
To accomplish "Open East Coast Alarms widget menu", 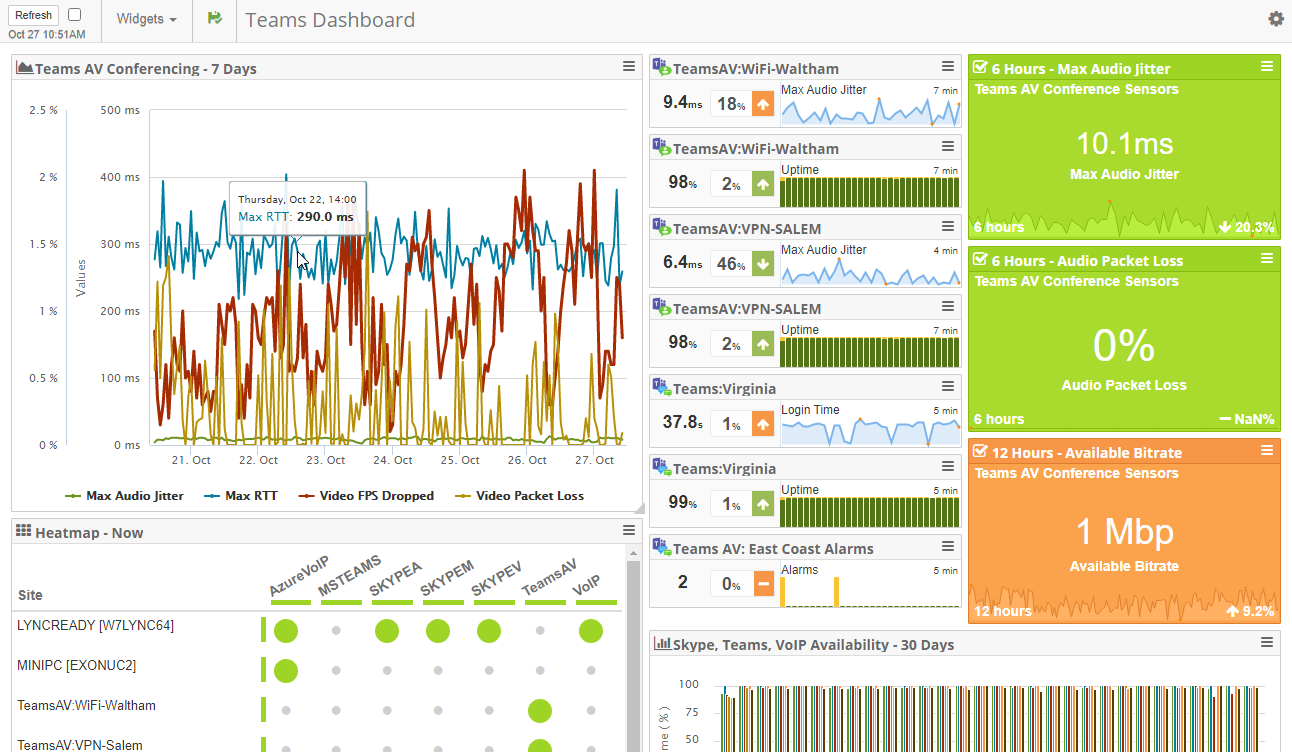I will 948,547.
